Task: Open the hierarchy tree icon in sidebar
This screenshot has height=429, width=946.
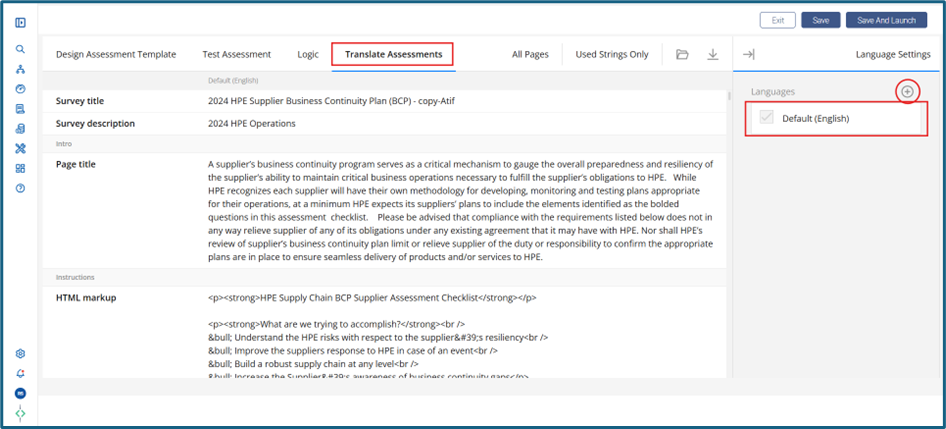Action: pyautogui.click(x=20, y=69)
